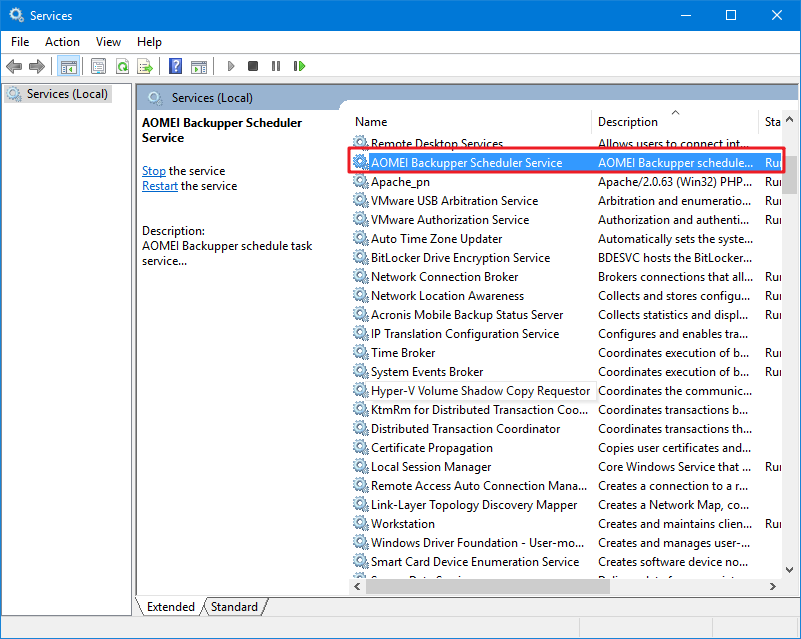801x639 pixels.
Task: Click gear icon beside Distributed Transaction Coordinator
Action: click(x=361, y=429)
